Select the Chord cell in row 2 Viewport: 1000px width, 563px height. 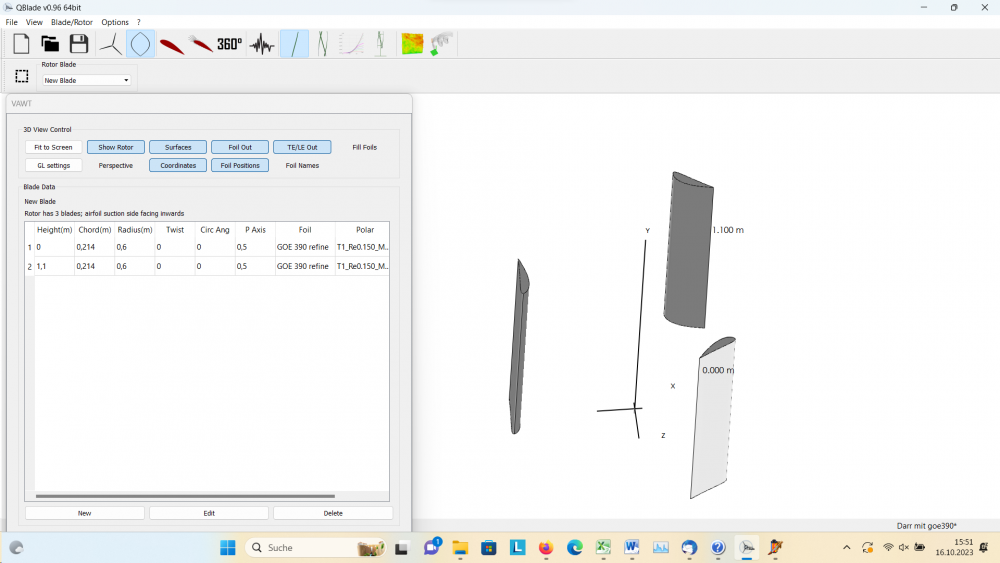coord(94,266)
